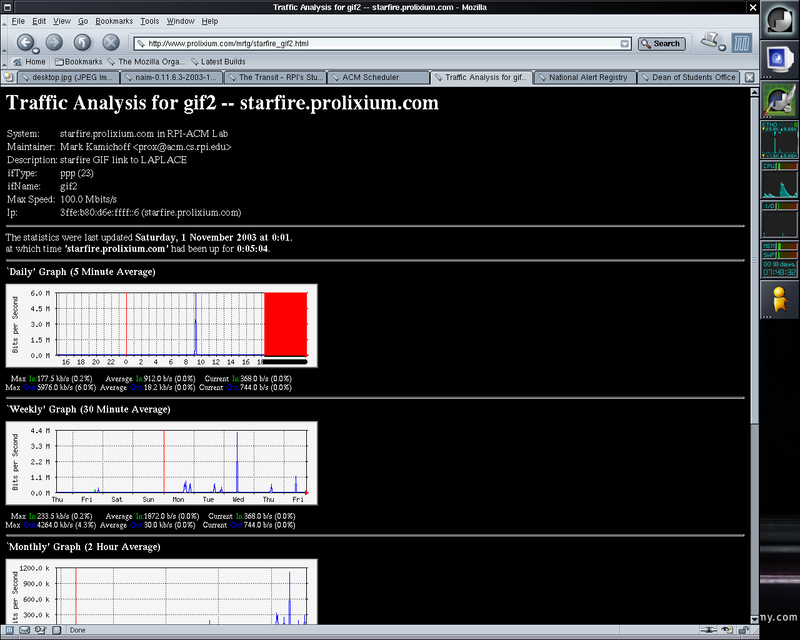Open the Tools menu

pos(149,20)
